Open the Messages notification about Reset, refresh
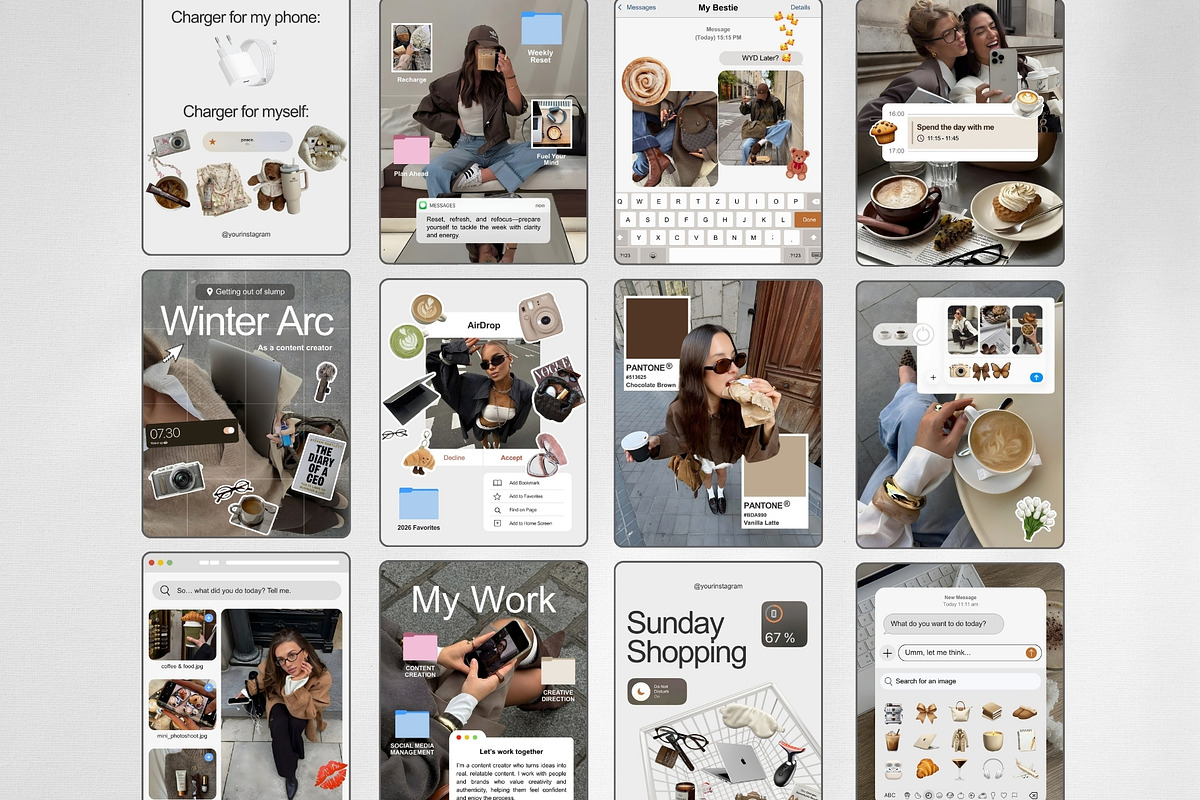 click(x=483, y=221)
